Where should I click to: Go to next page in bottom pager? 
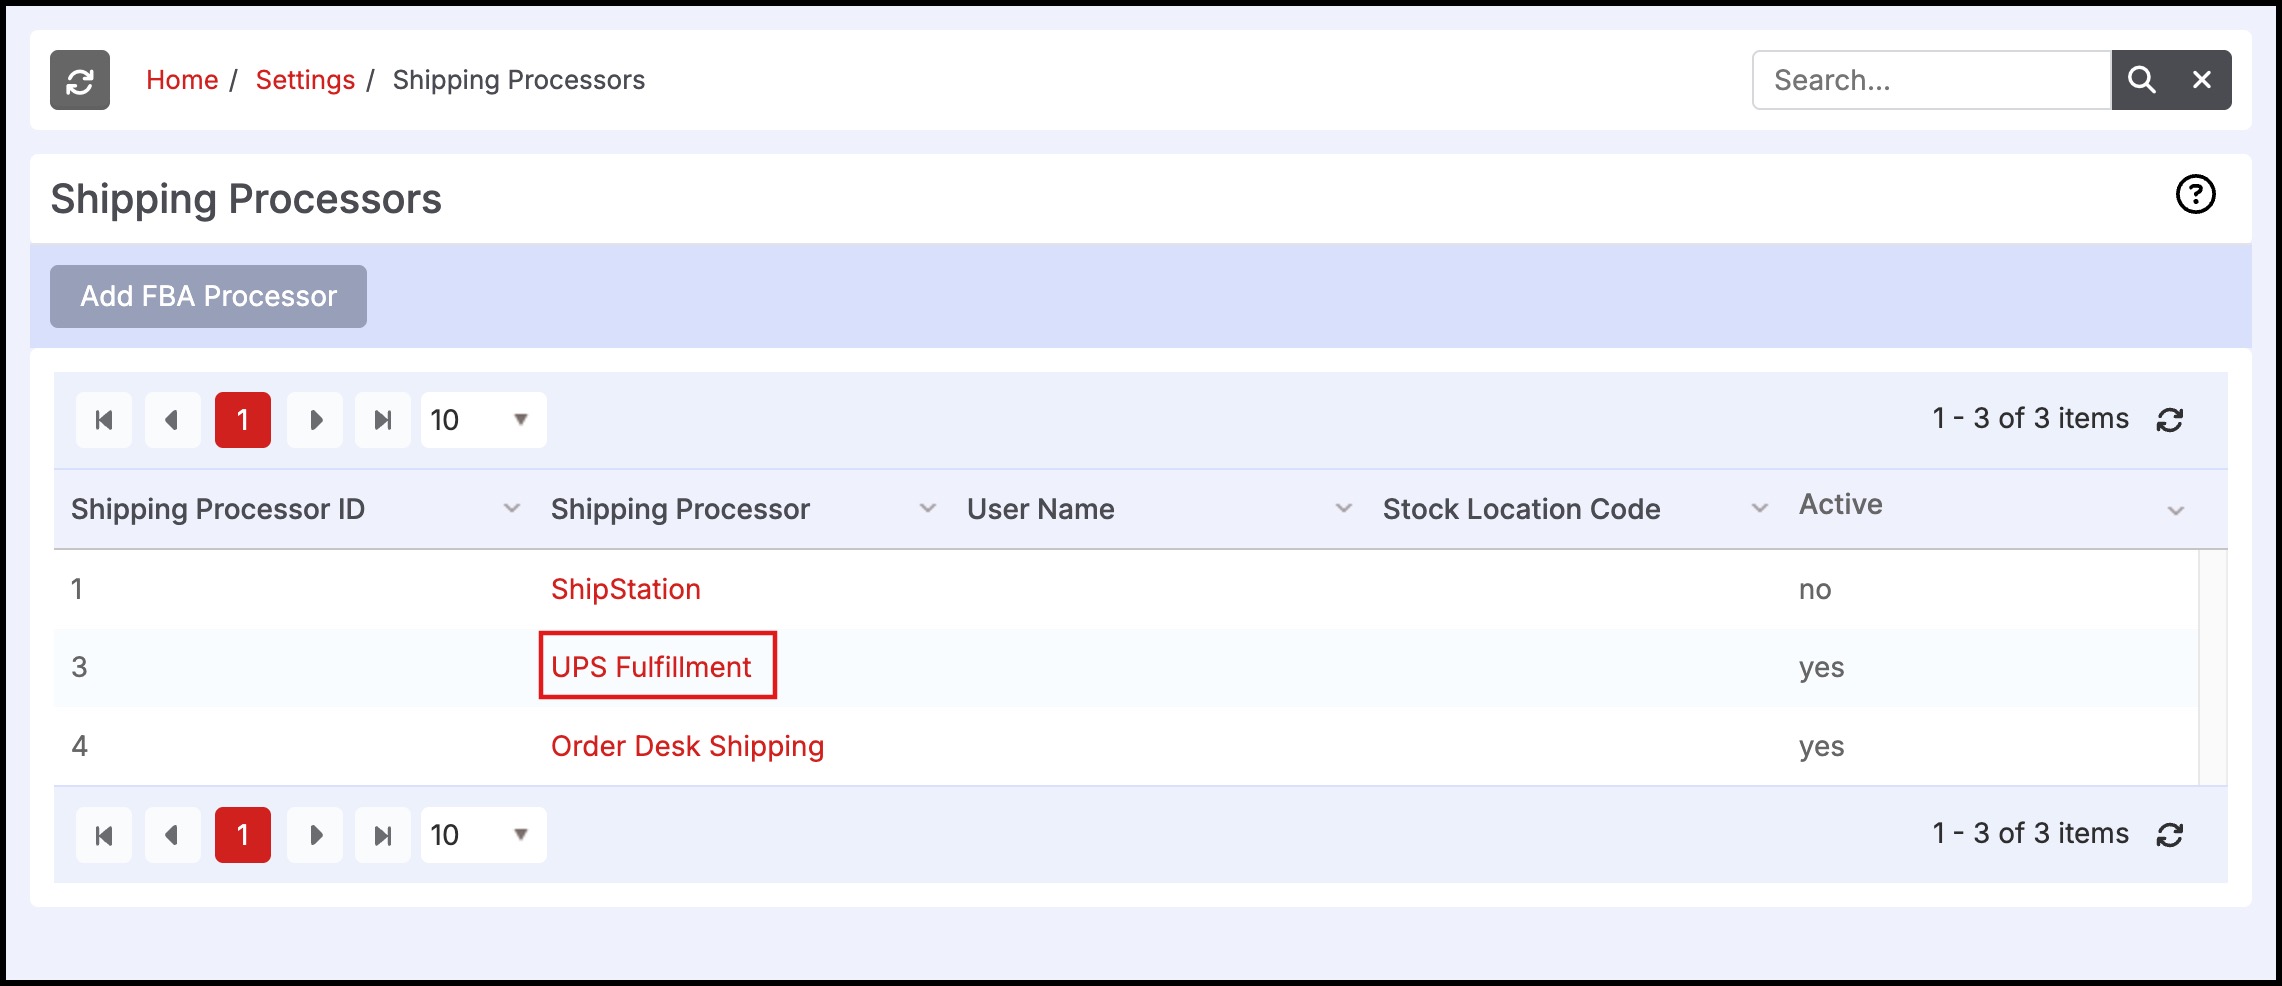coord(315,835)
